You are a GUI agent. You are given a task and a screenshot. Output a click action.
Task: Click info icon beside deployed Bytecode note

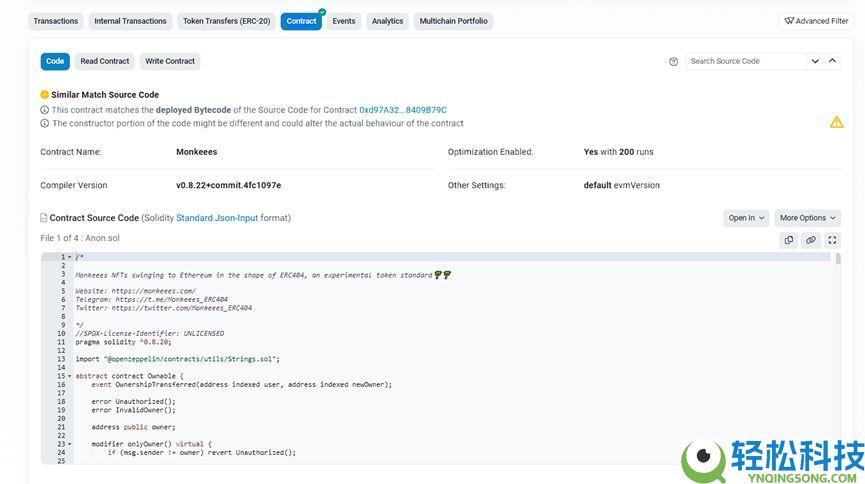[45, 110]
